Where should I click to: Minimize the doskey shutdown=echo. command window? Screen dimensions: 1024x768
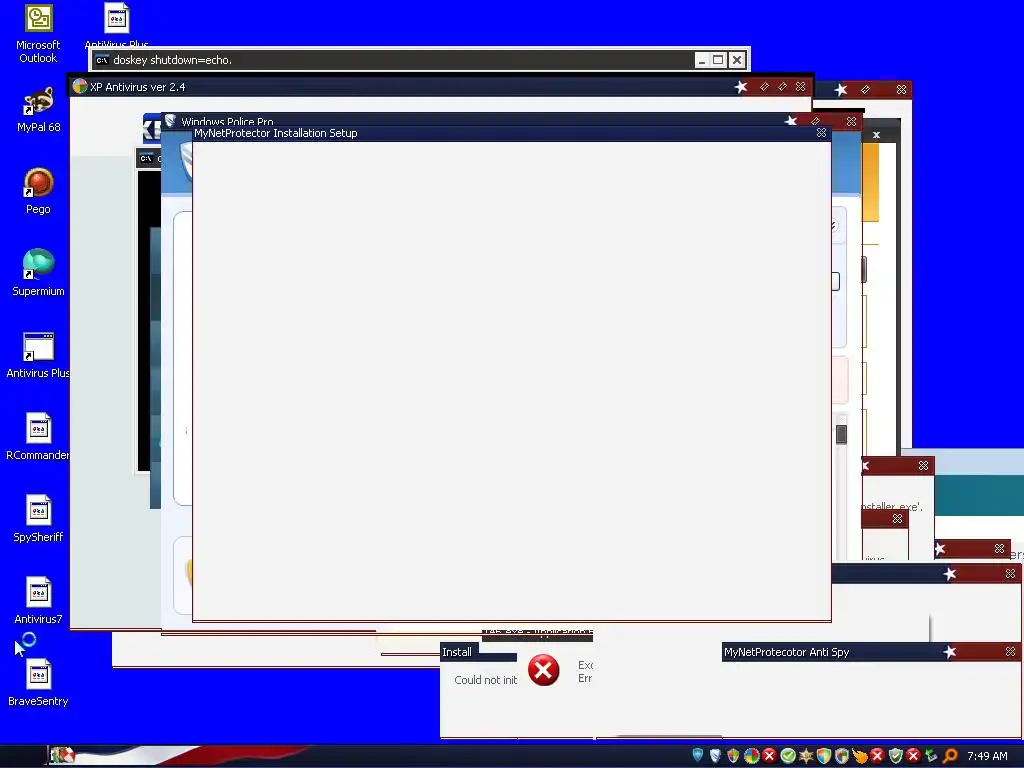pyautogui.click(x=701, y=60)
